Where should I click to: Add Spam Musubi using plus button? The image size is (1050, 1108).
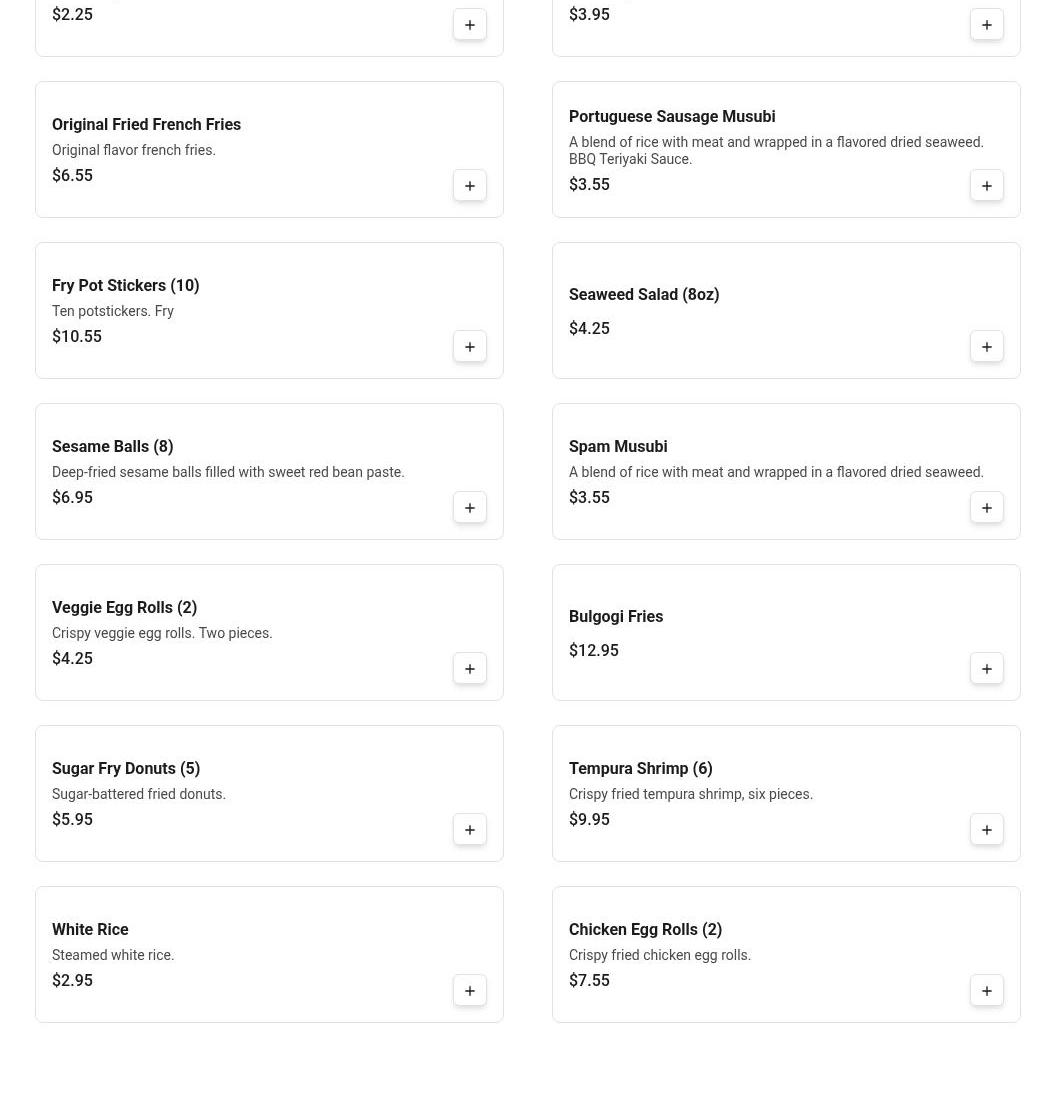click(x=987, y=508)
